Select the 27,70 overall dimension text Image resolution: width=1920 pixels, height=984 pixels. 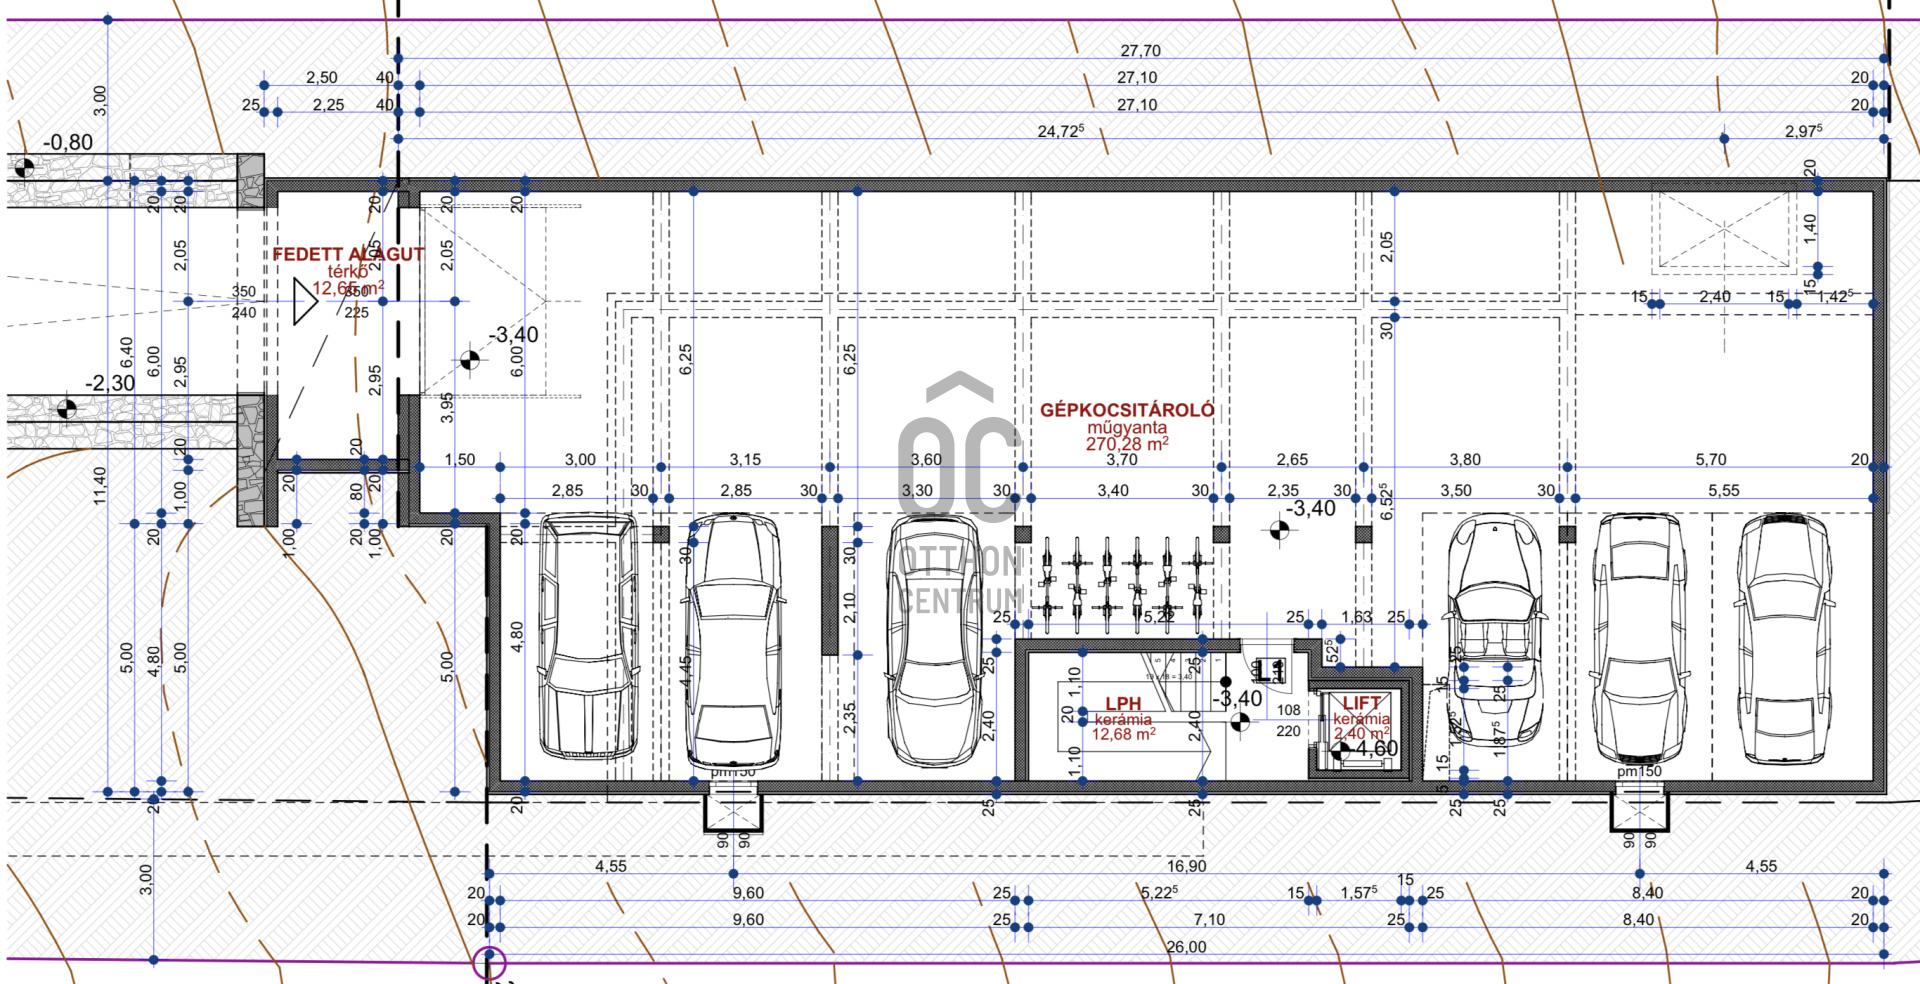[1140, 51]
